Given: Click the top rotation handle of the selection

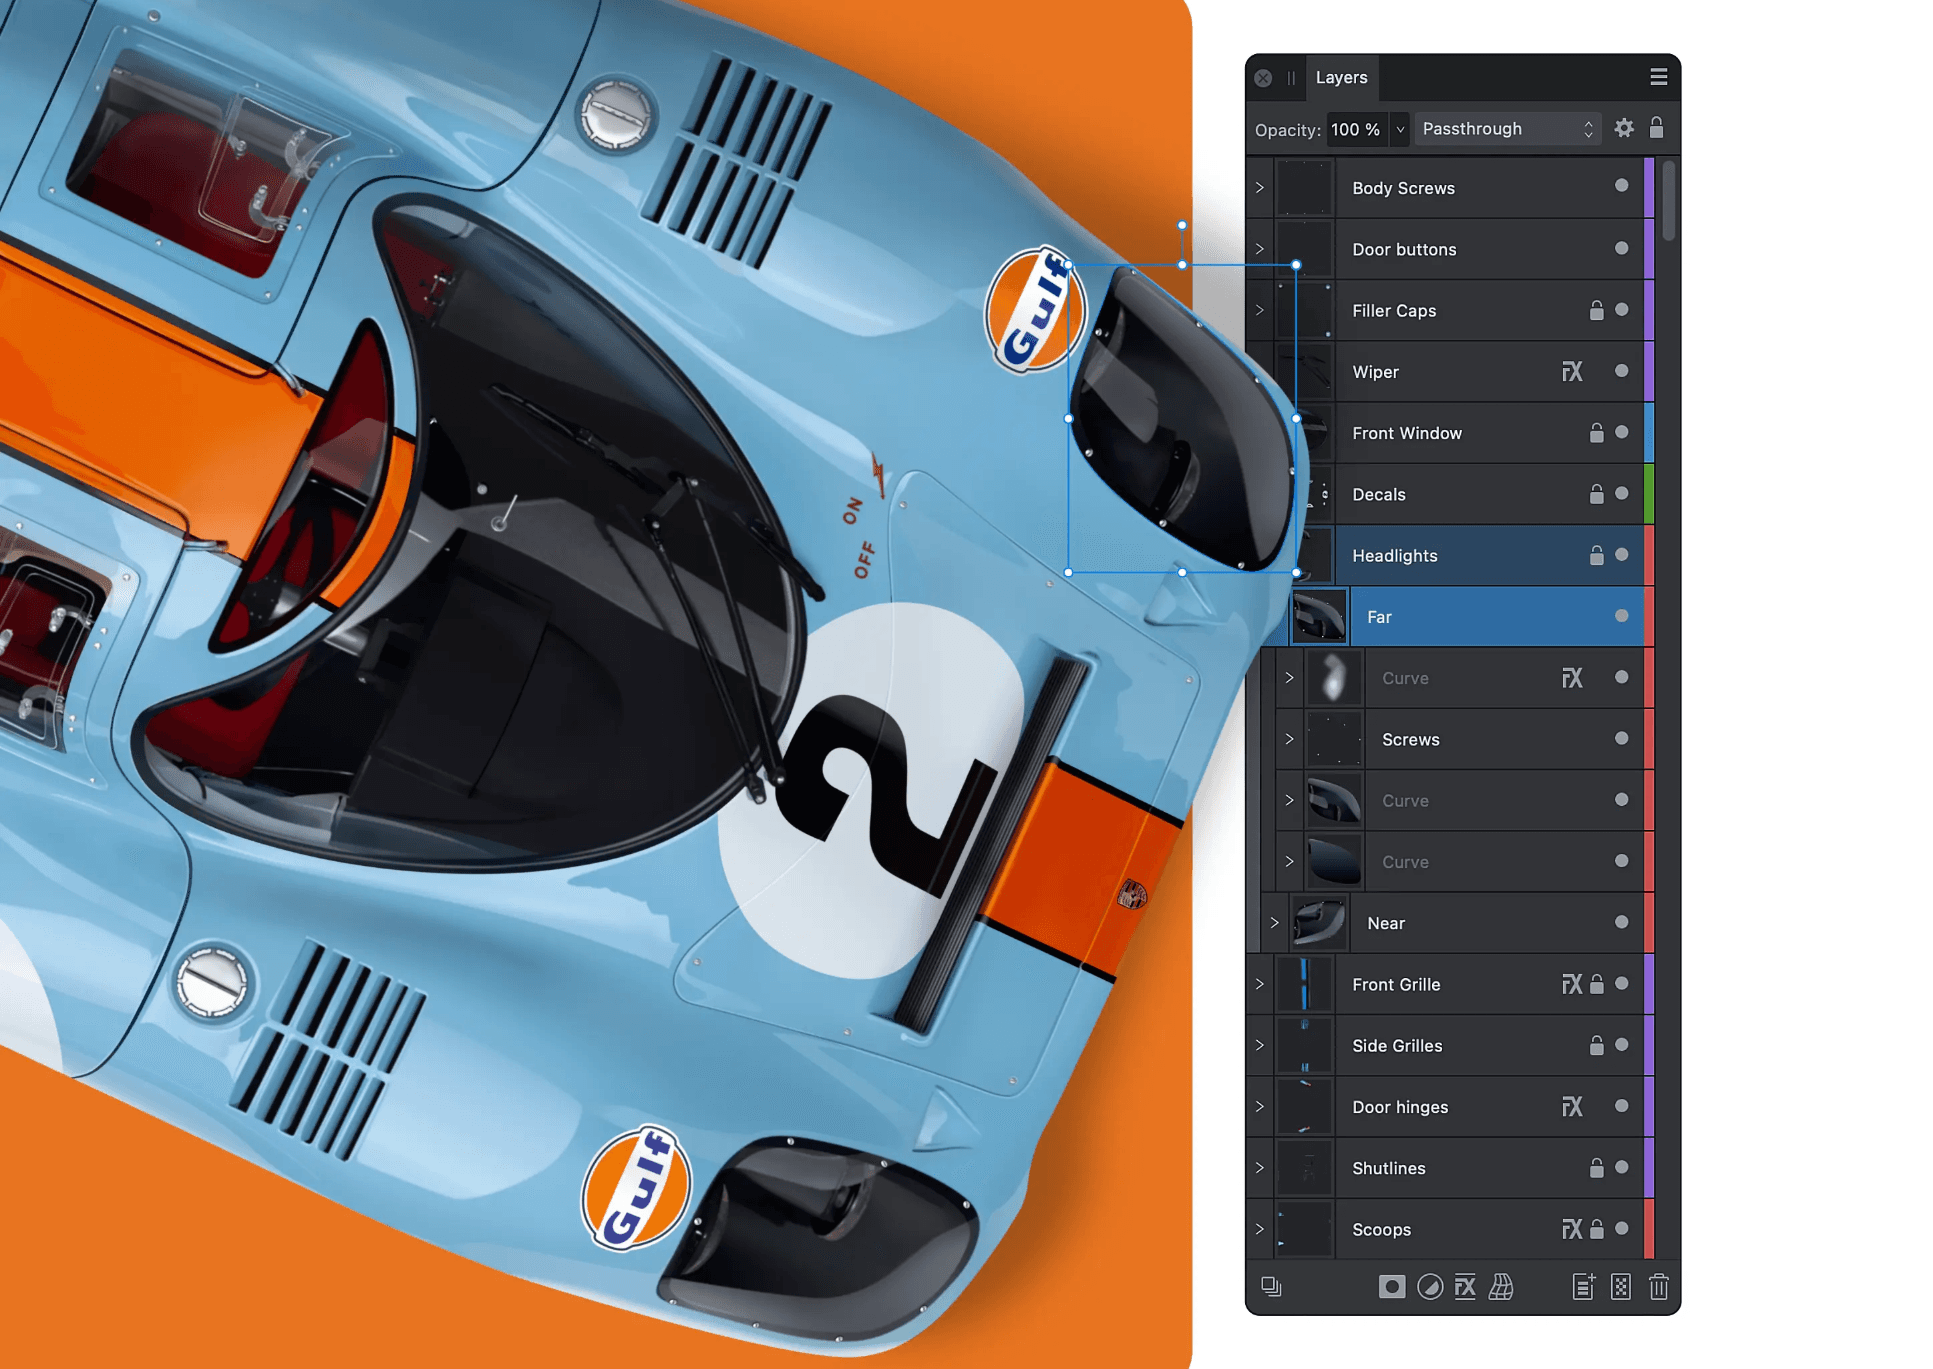Looking at the screenshot, I should (1182, 225).
